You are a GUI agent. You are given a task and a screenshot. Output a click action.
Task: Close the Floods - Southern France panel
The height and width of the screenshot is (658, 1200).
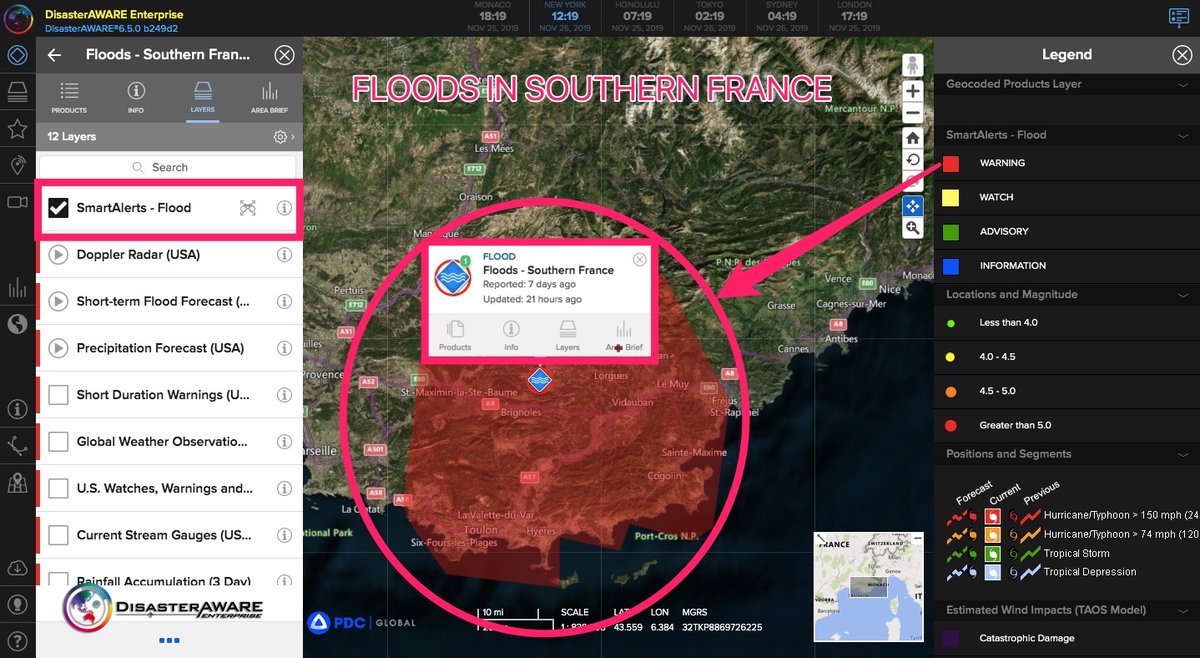pos(285,55)
